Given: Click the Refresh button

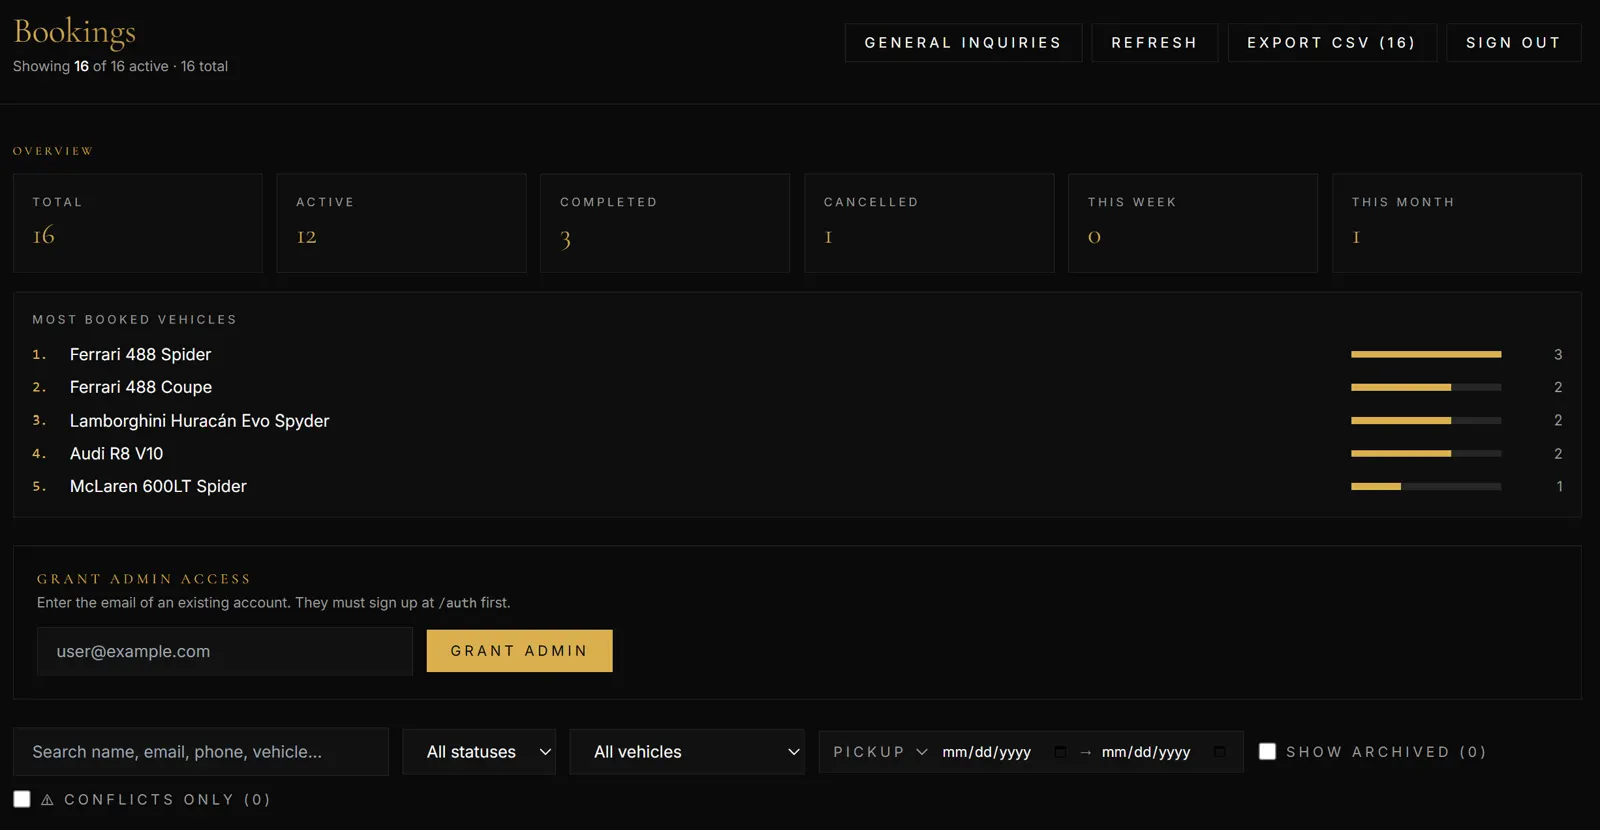Looking at the screenshot, I should pyautogui.click(x=1154, y=43).
